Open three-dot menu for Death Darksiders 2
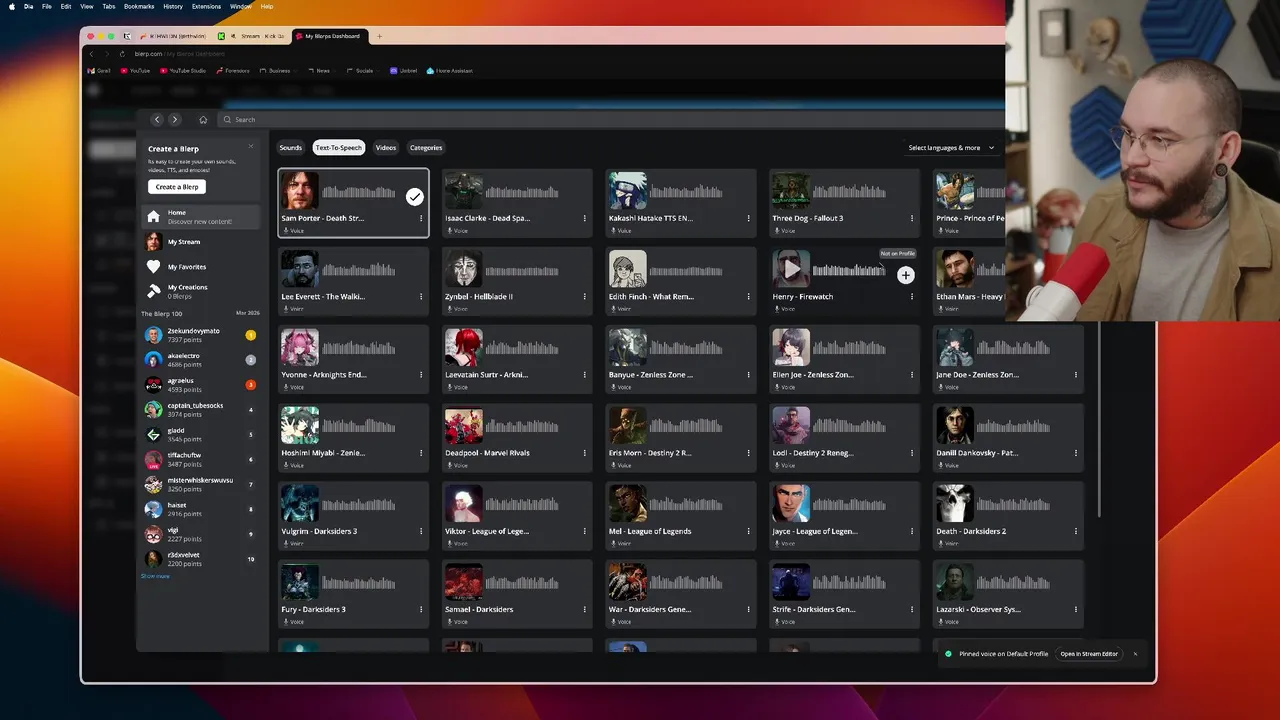 (1076, 531)
